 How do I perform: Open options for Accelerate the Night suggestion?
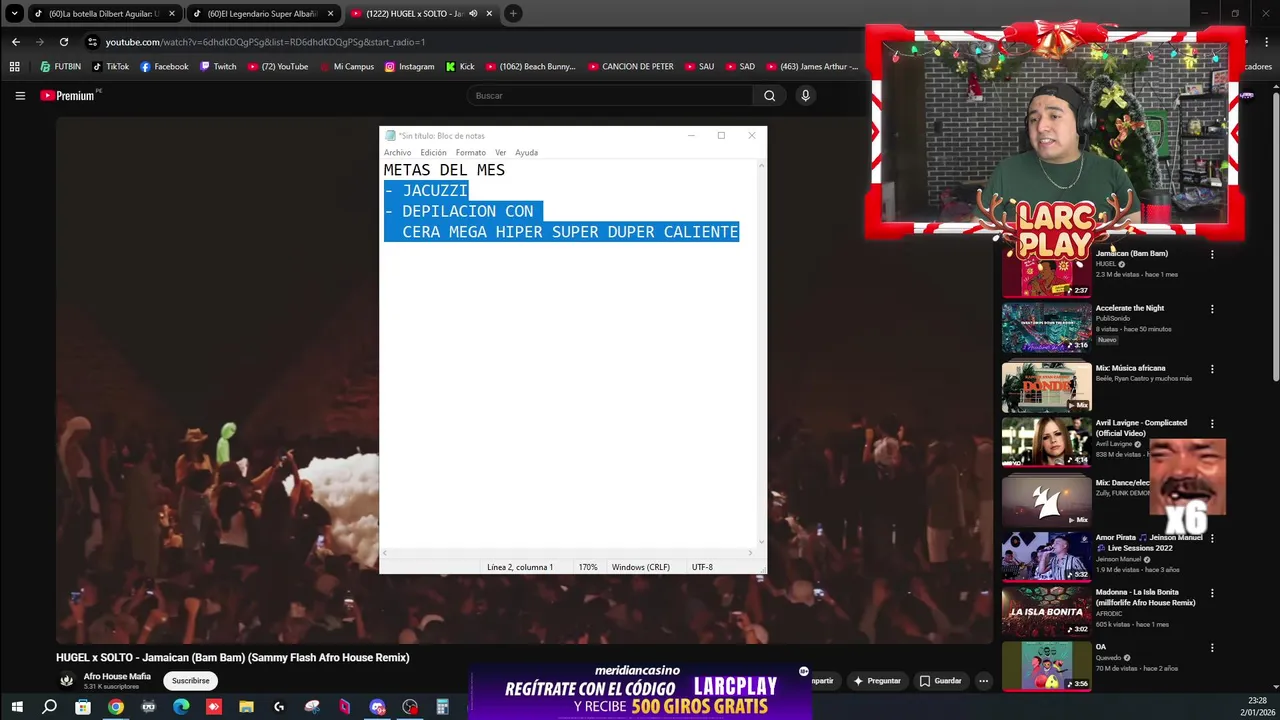[1212, 309]
